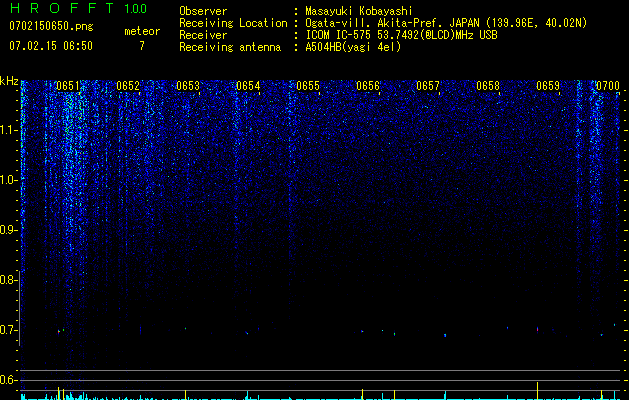Image resolution: width=629 pixels, height=400 pixels.
Task: Click the 0658 time axis label
Action: click(488, 86)
